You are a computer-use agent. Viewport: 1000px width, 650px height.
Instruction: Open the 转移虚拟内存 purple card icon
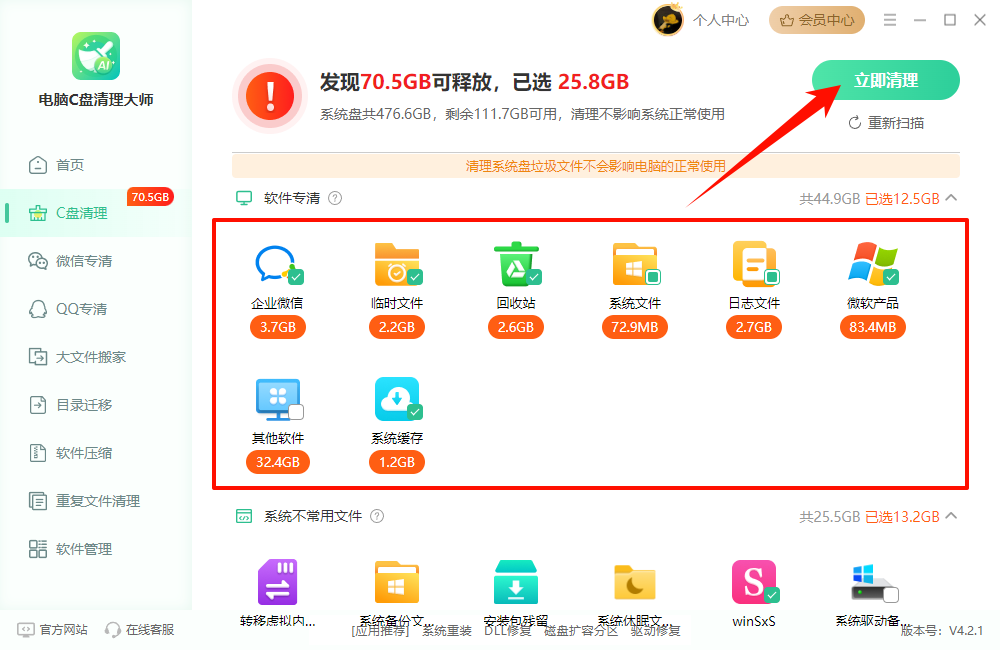[x=277, y=582]
